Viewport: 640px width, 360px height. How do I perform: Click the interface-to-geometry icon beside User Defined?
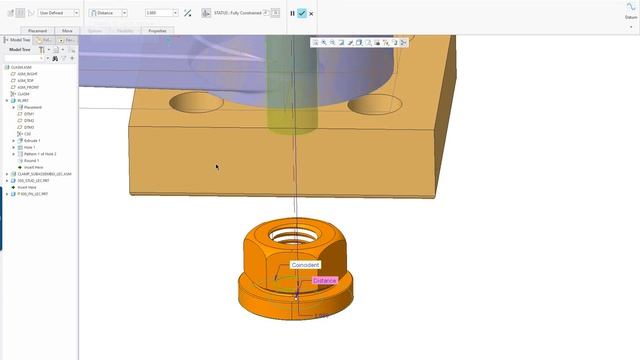[x=31, y=13]
